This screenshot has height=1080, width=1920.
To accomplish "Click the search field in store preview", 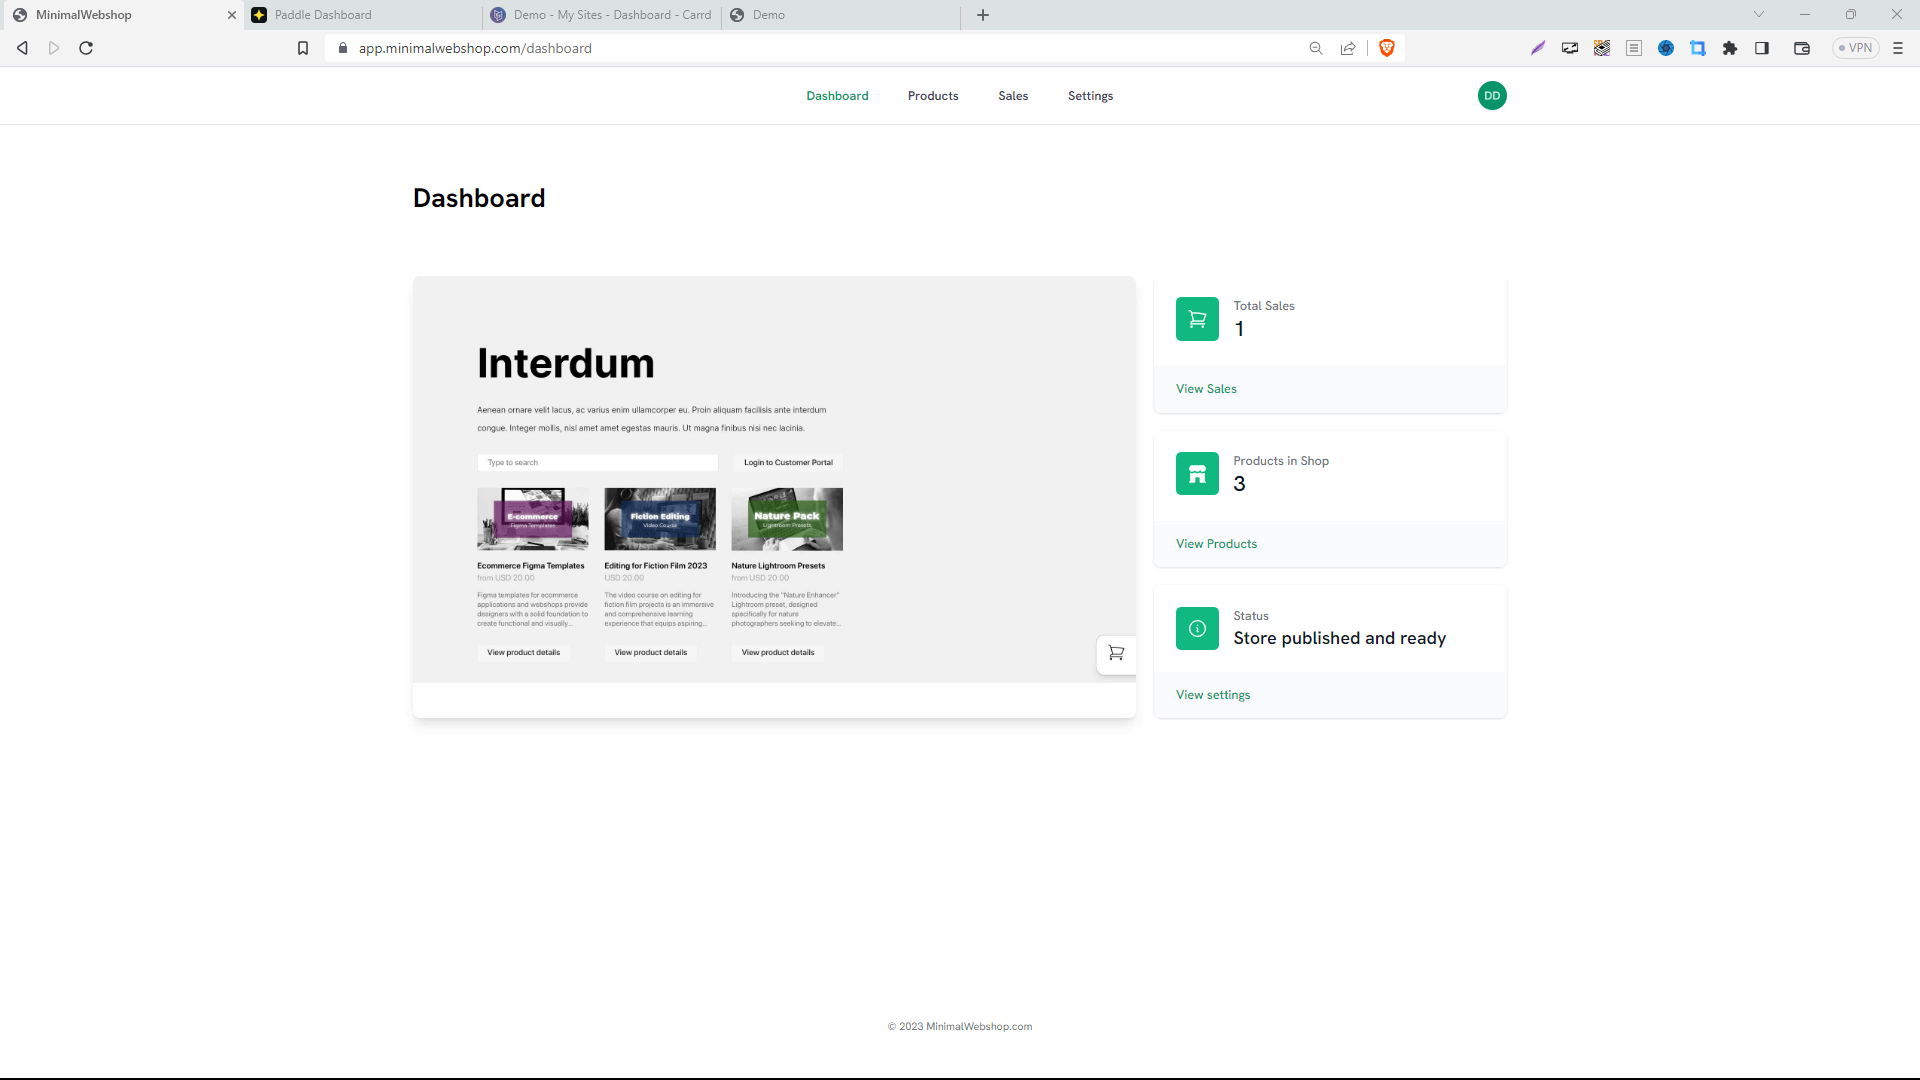I will [596, 462].
